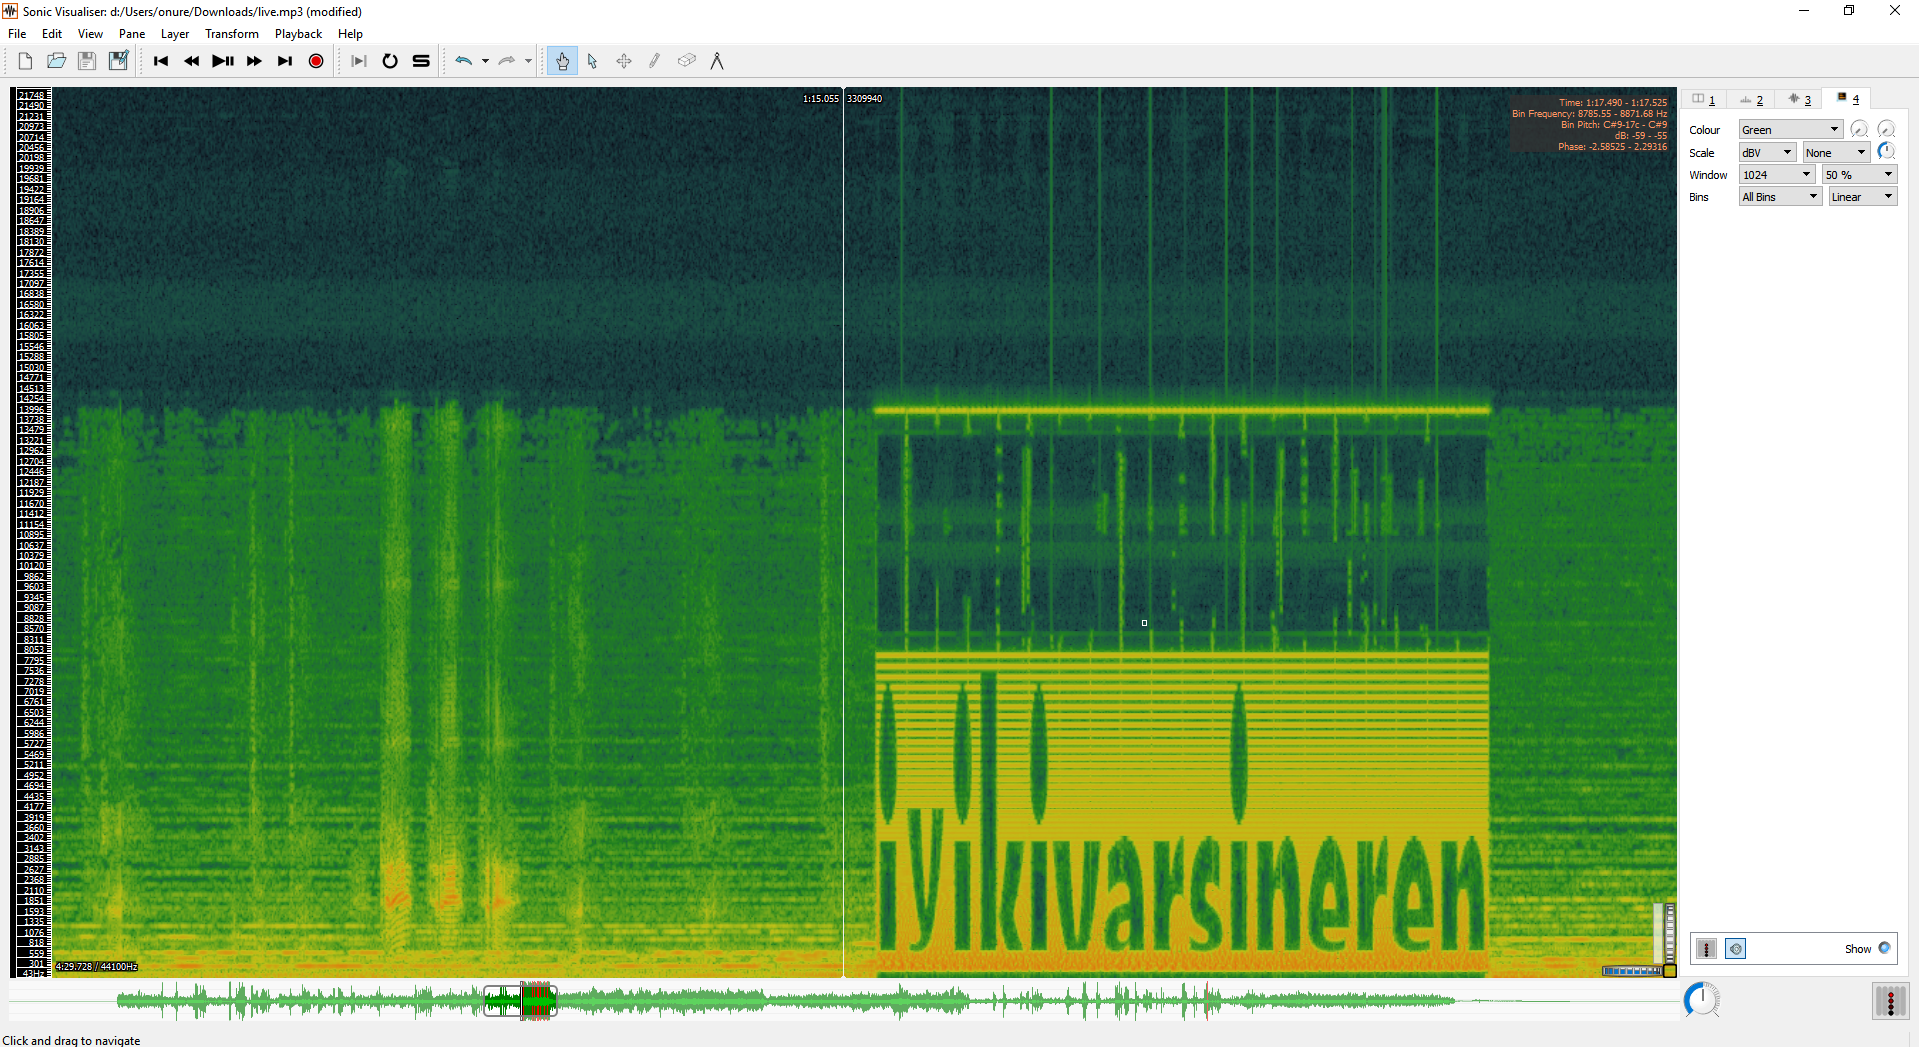Select the Draw pencil tool
1919x1047 pixels.
point(655,61)
